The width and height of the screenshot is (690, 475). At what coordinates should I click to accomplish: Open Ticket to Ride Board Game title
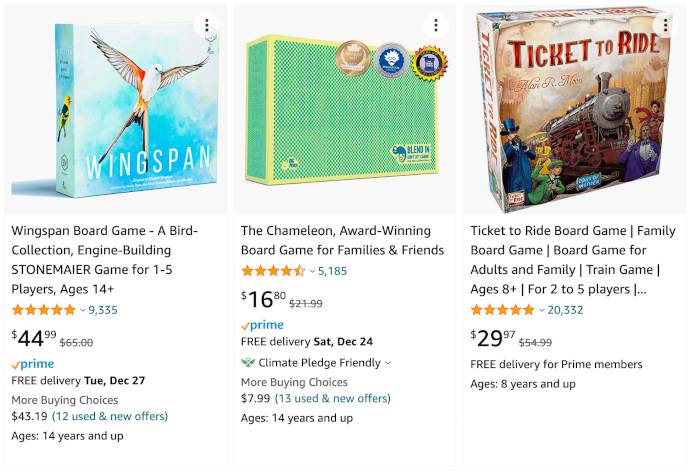click(573, 260)
